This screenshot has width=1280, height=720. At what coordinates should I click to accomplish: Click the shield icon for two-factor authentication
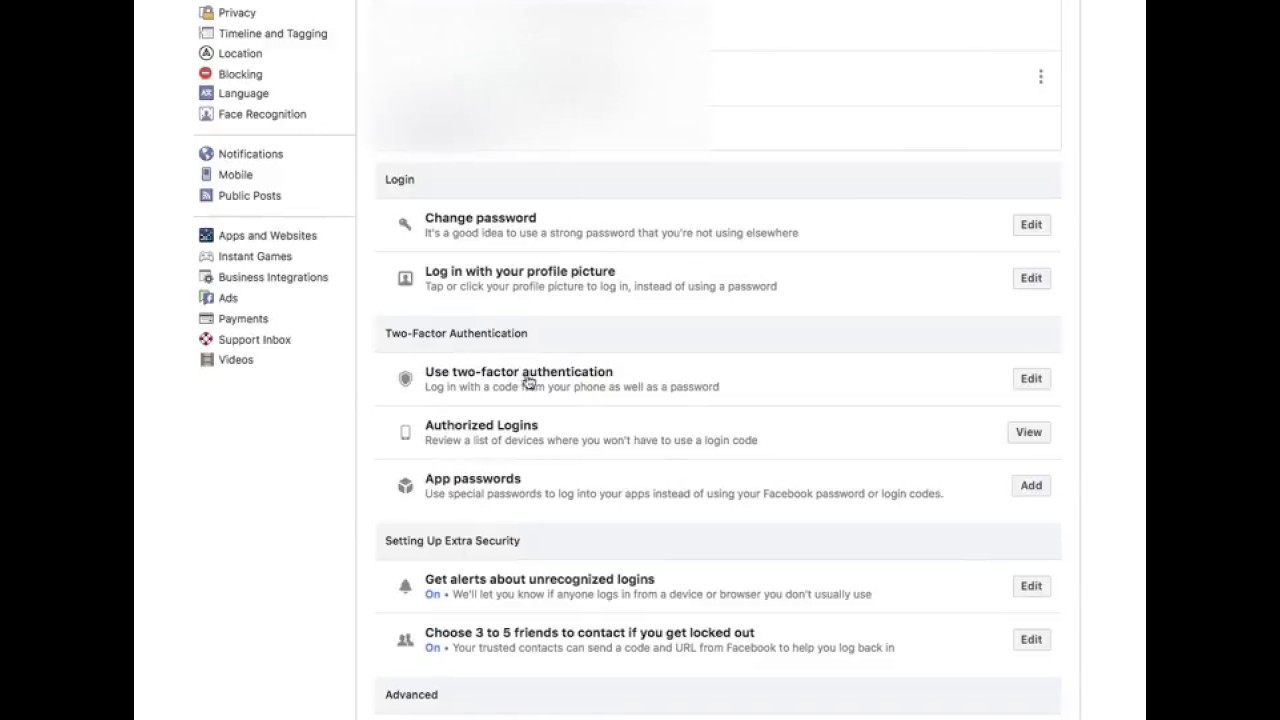[405, 379]
